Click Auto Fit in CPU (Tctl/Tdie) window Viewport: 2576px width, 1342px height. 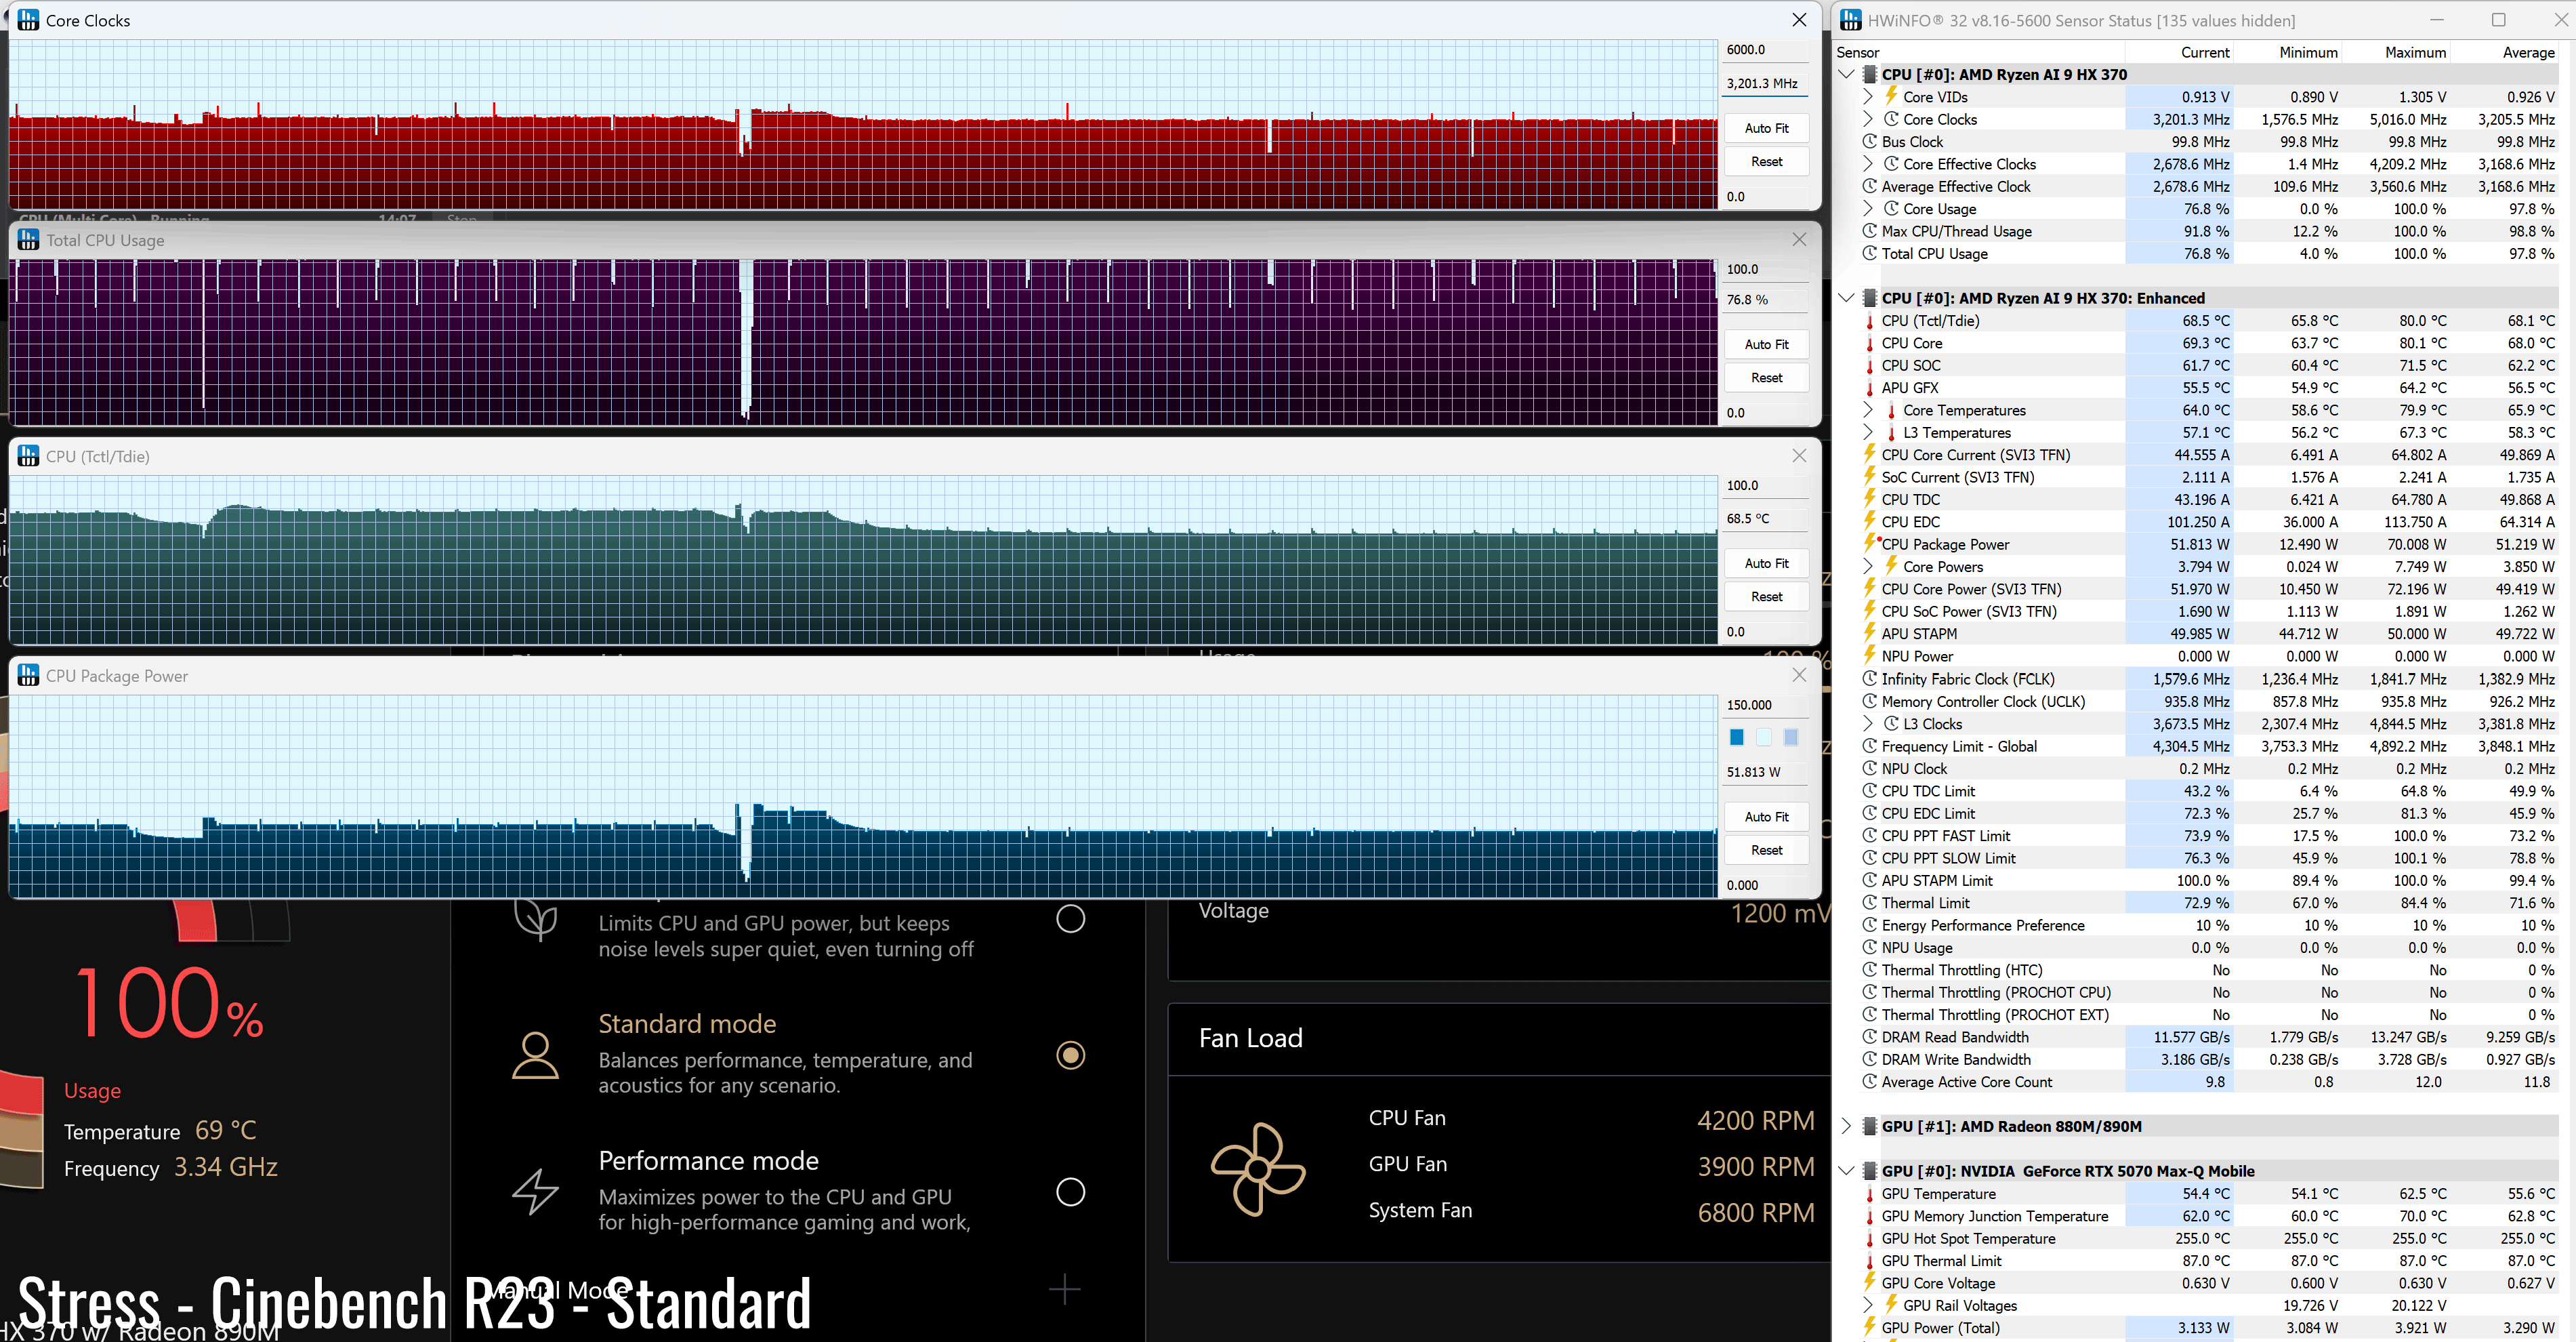coord(1766,563)
